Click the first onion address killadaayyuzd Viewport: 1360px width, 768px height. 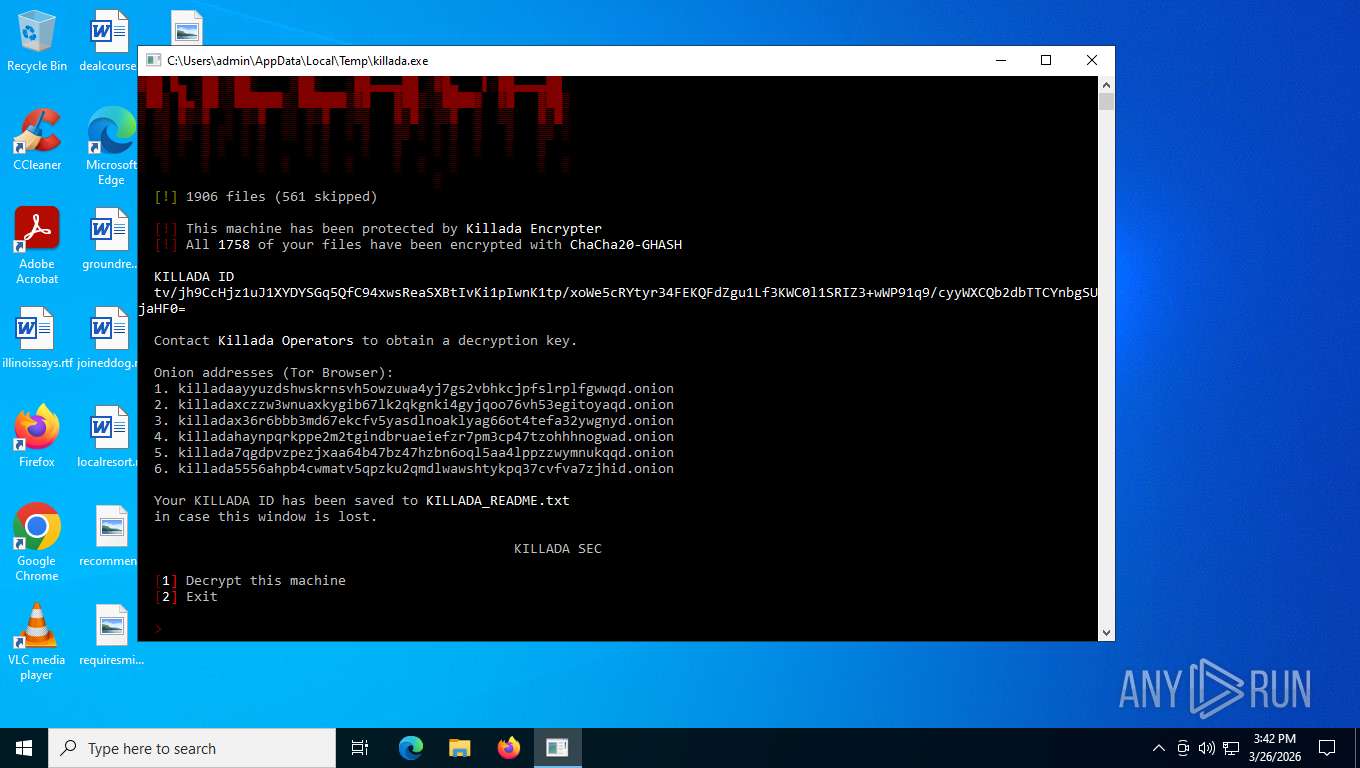426,388
